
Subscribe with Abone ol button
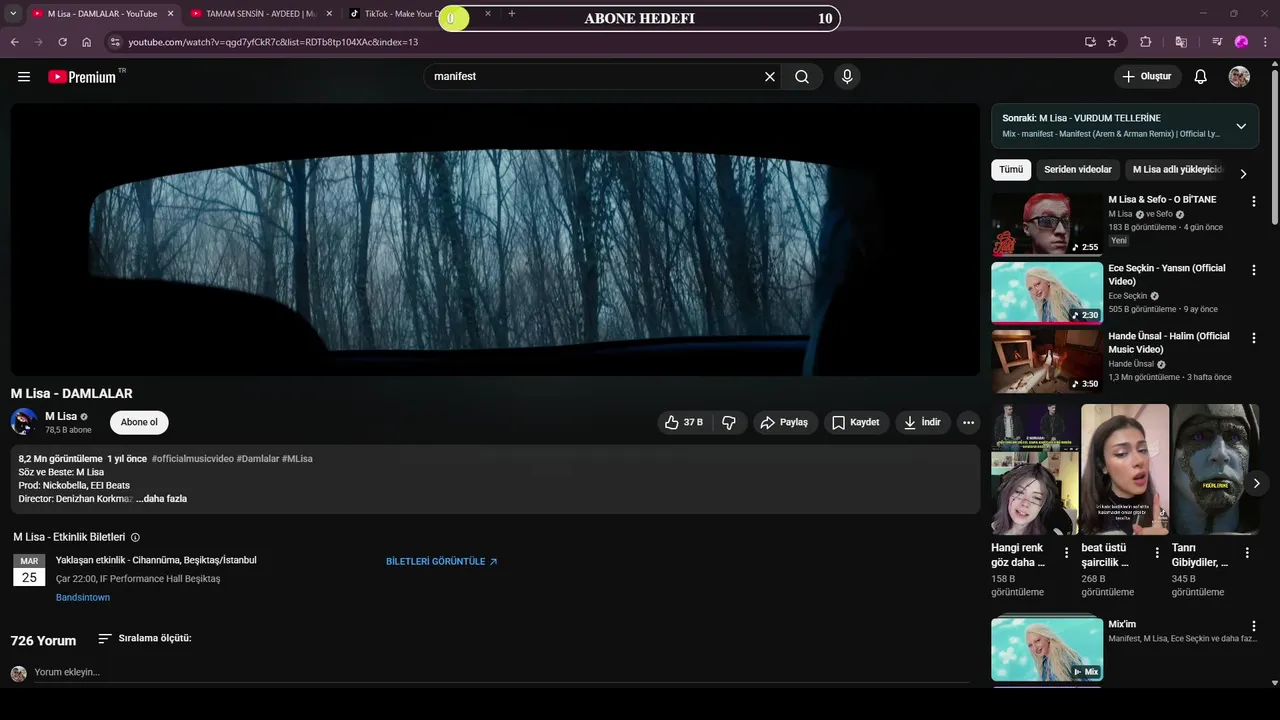point(139,422)
